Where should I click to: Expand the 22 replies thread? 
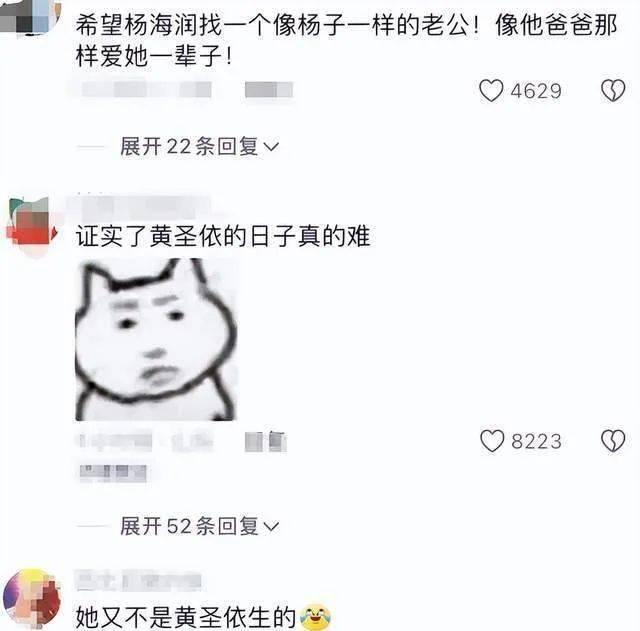[x=199, y=146]
